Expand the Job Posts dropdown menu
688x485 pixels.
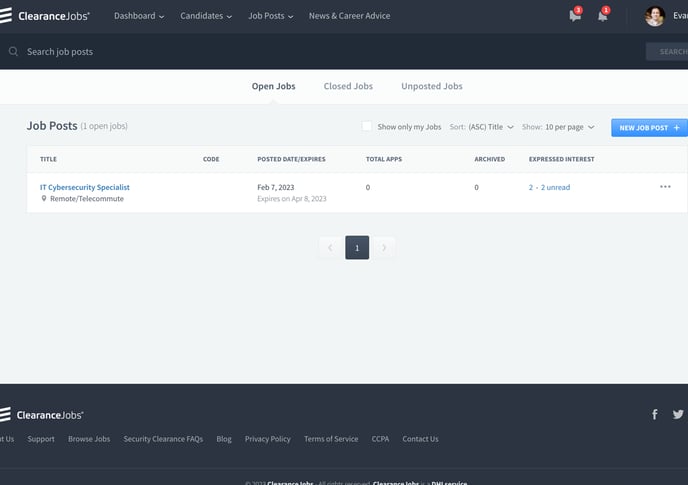point(271,16)
